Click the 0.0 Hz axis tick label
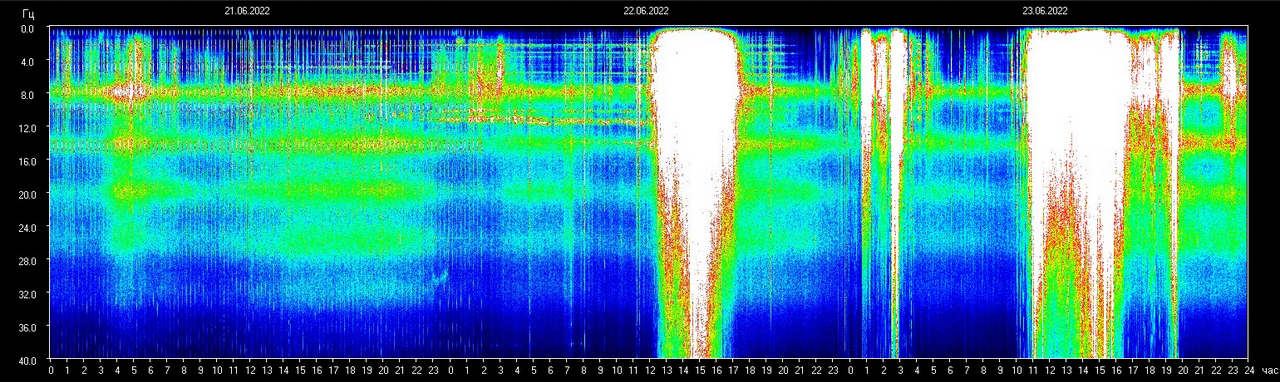 tap(29, 29)
